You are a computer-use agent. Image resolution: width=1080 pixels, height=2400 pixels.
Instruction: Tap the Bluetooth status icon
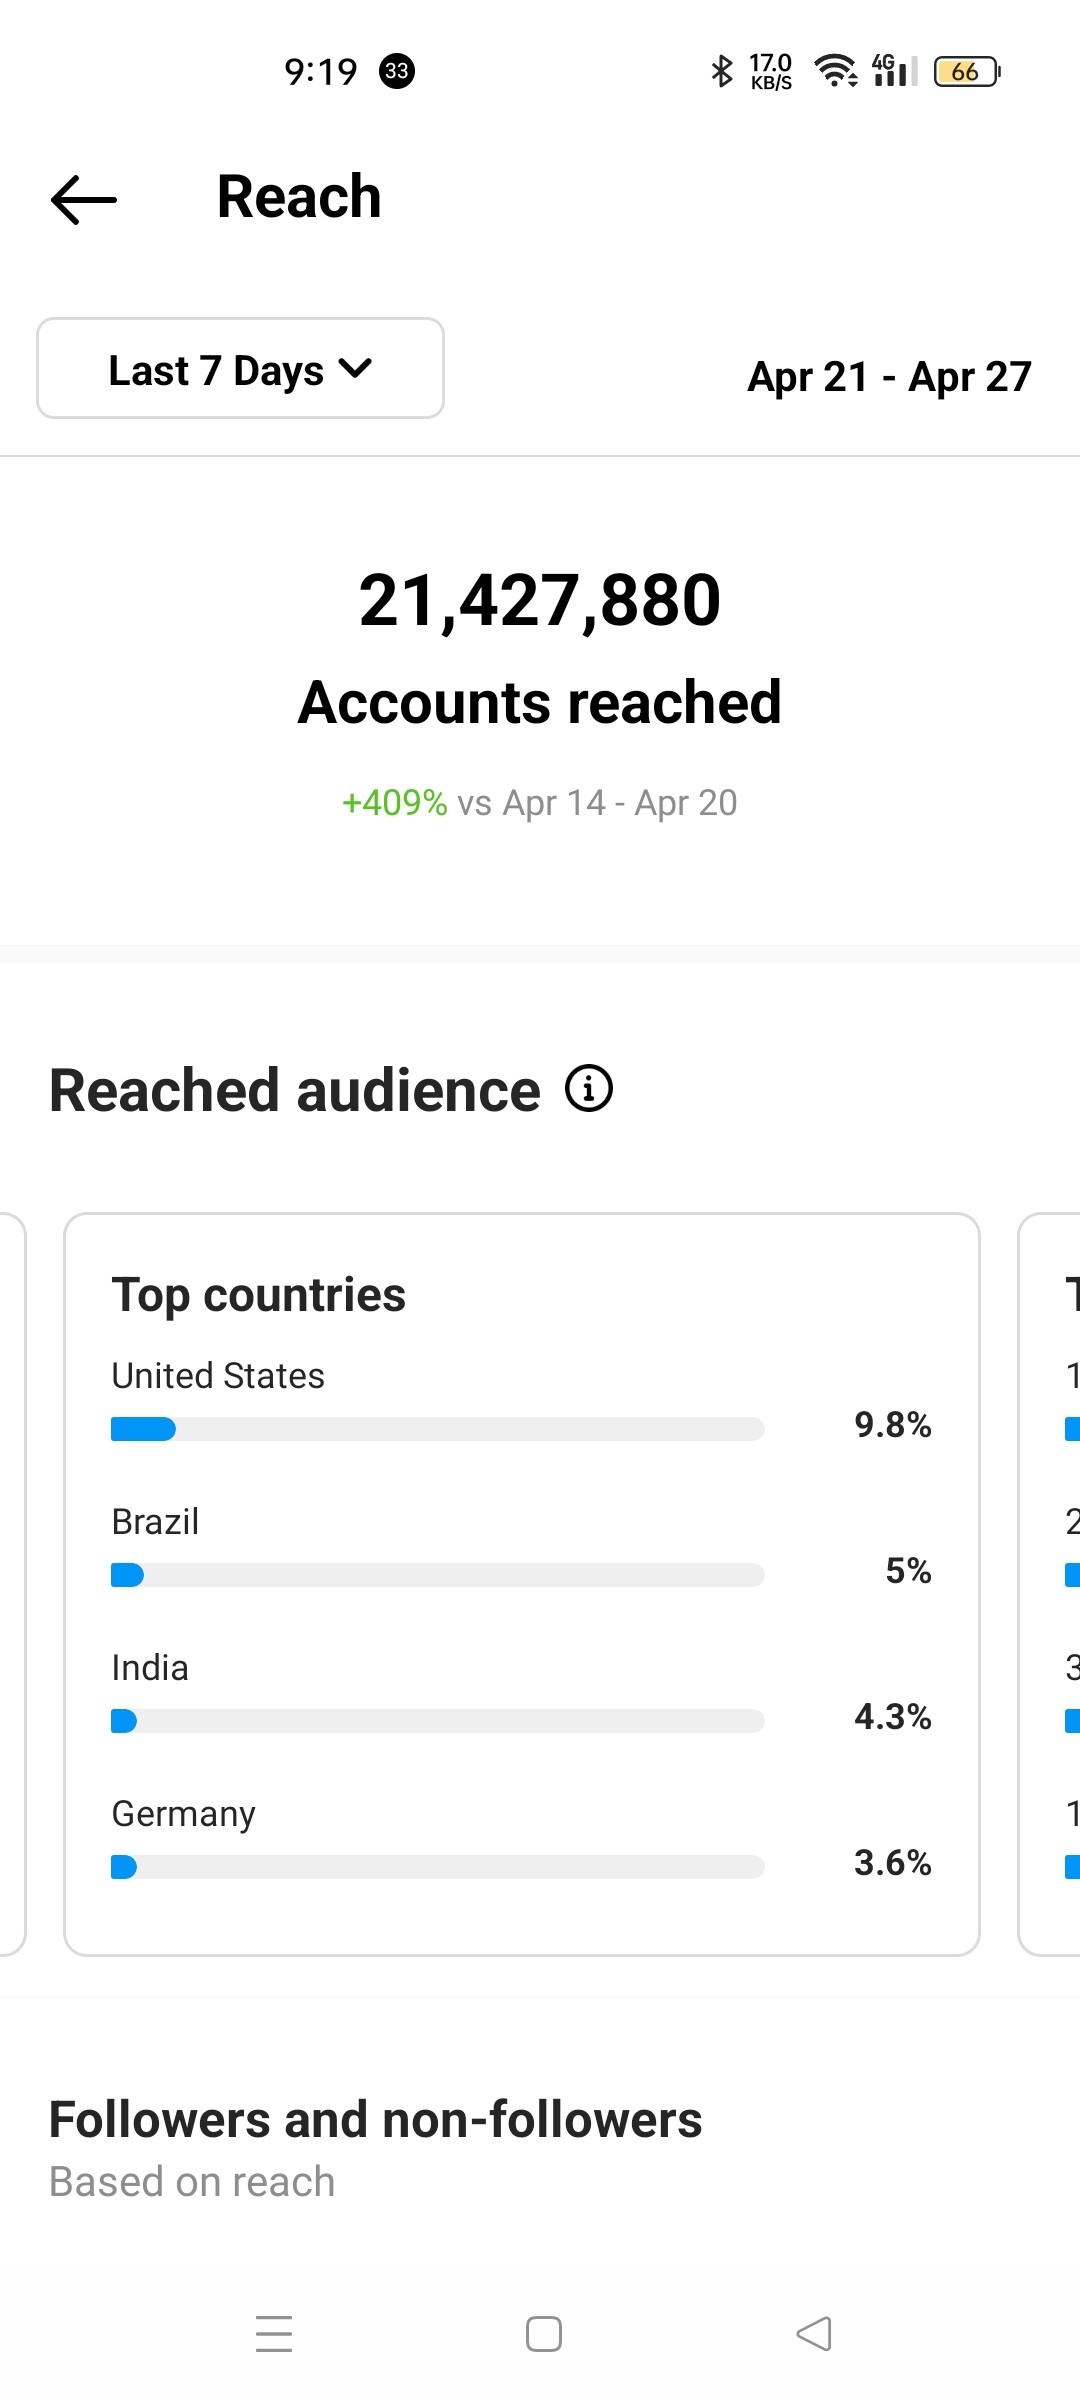pos(721,71)
